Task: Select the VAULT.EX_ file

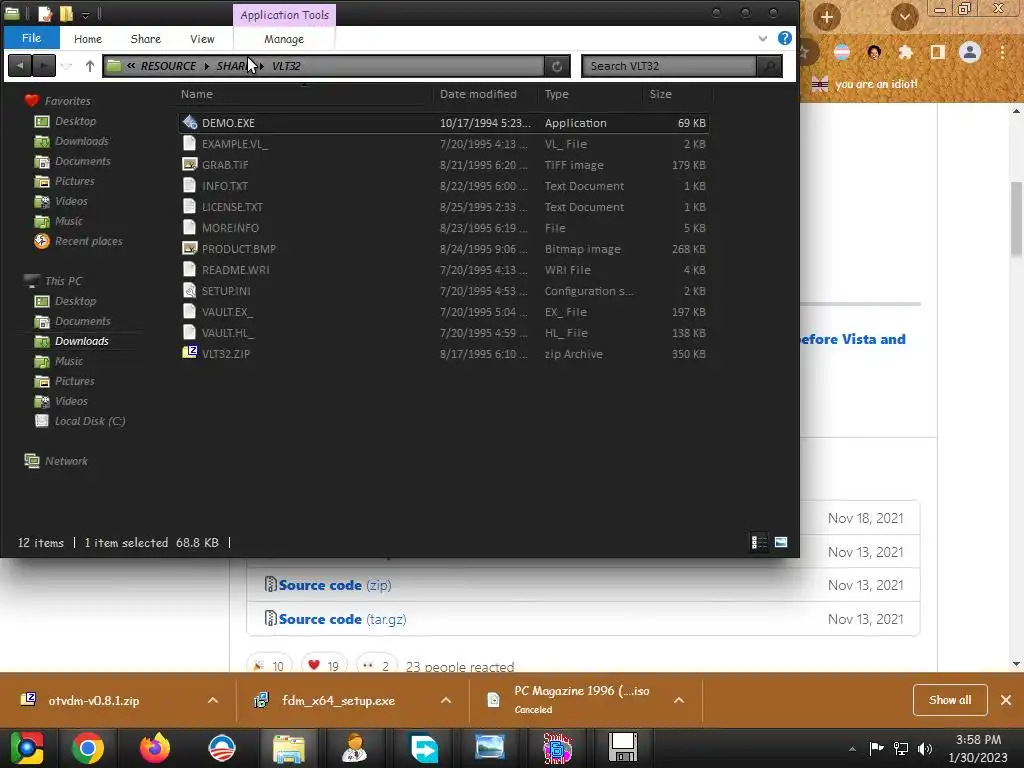Action: pos(443,312)
